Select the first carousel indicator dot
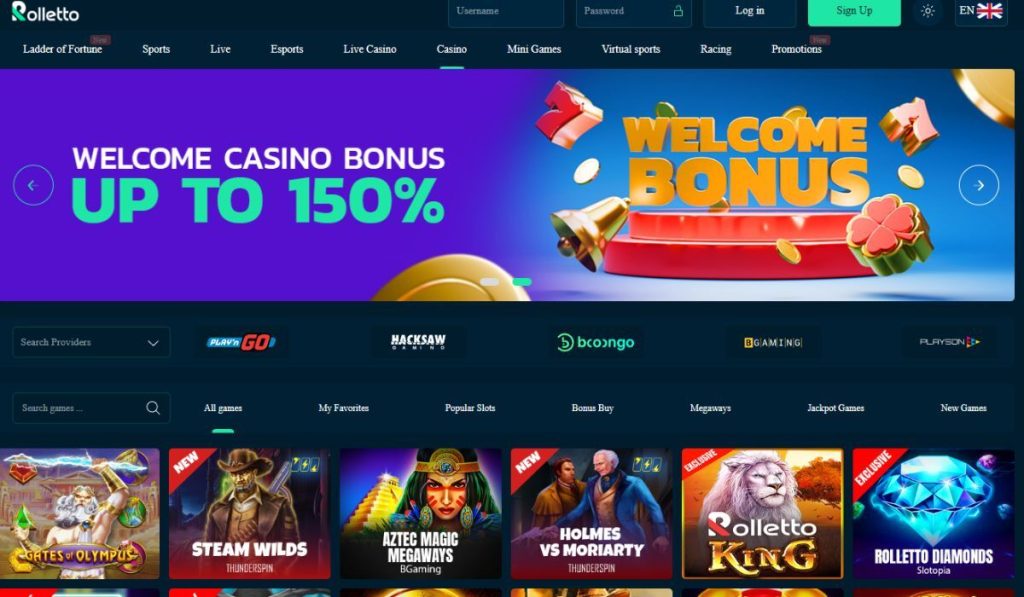 (490, 282)
